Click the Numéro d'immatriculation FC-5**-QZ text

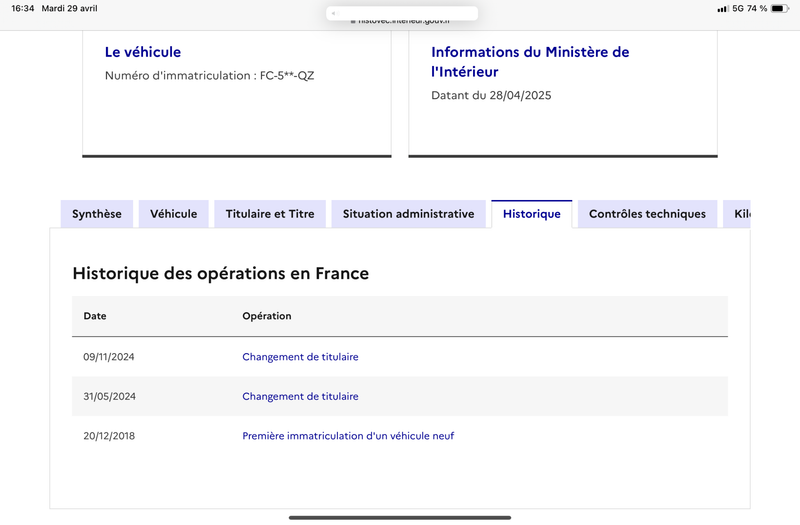tap(209, 76)
